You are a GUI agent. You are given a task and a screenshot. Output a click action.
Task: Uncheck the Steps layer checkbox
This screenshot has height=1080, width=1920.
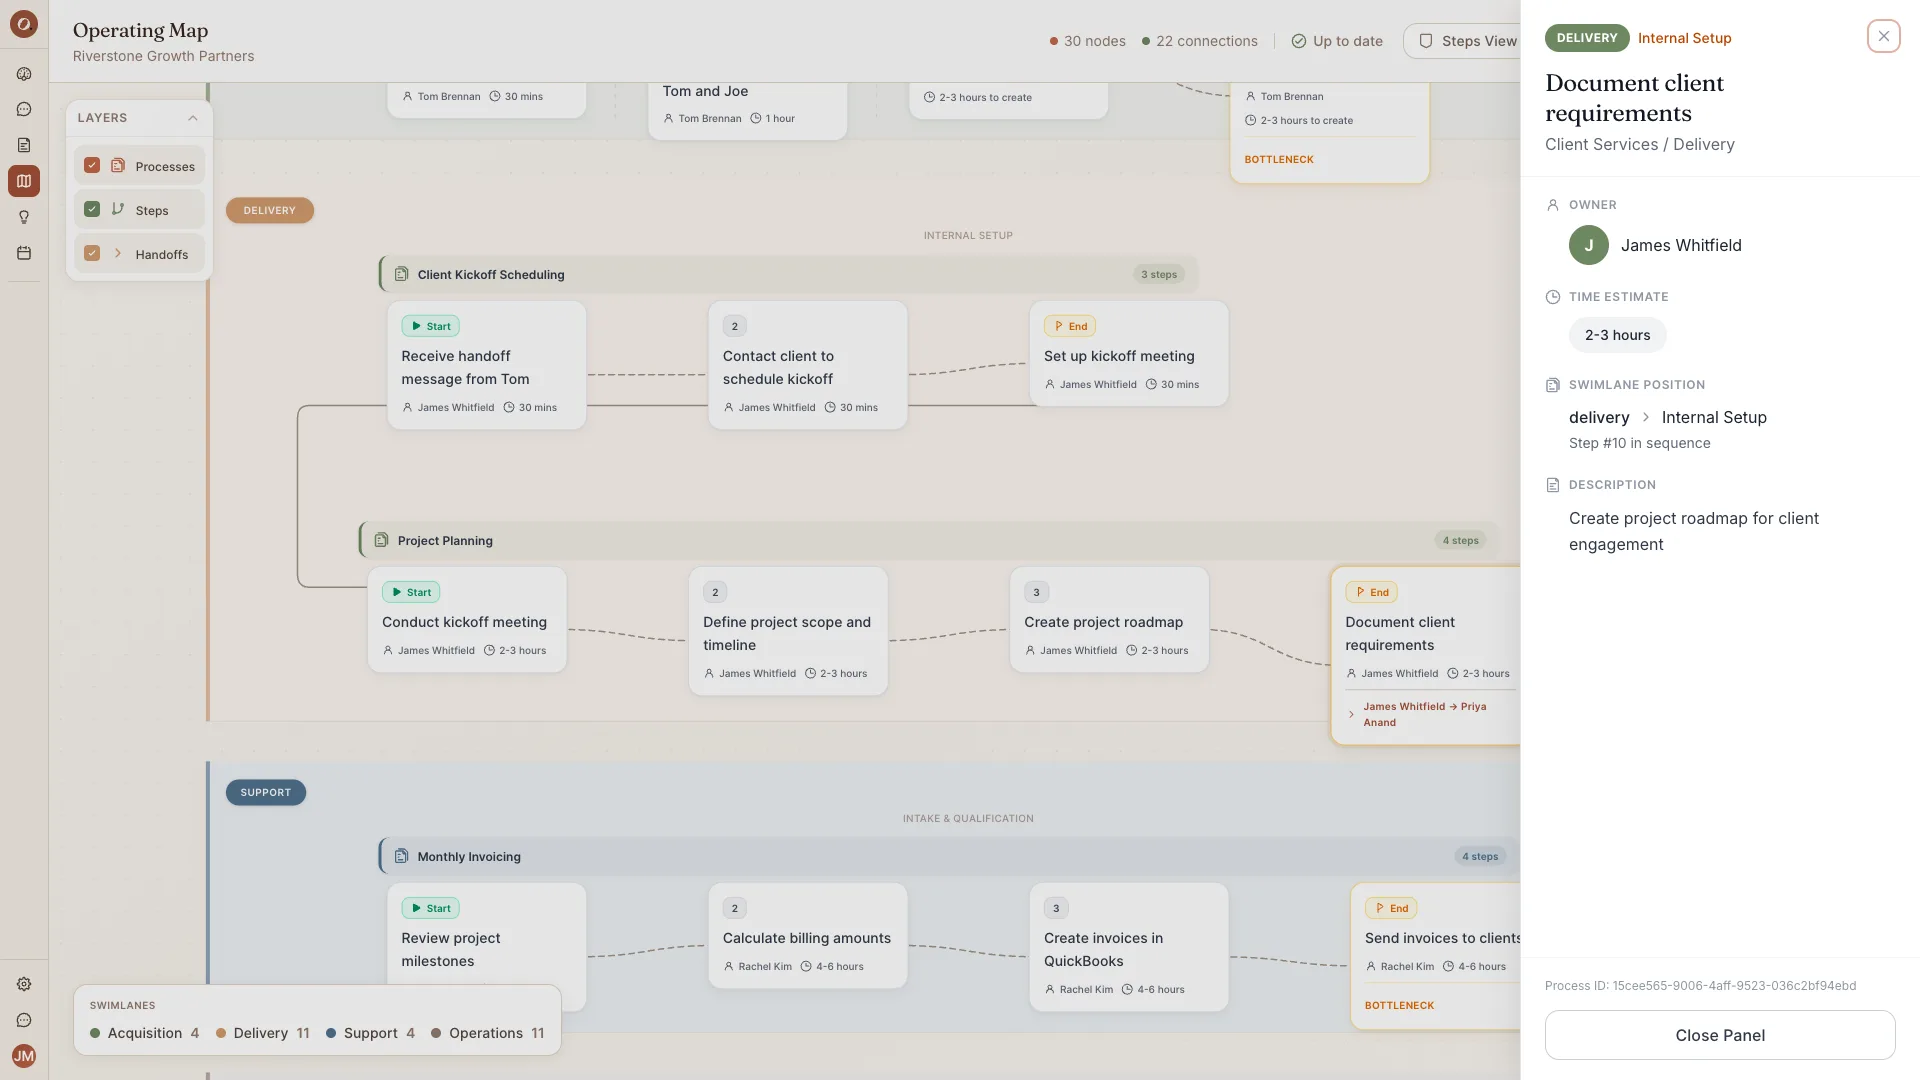[x=92, y=209]
